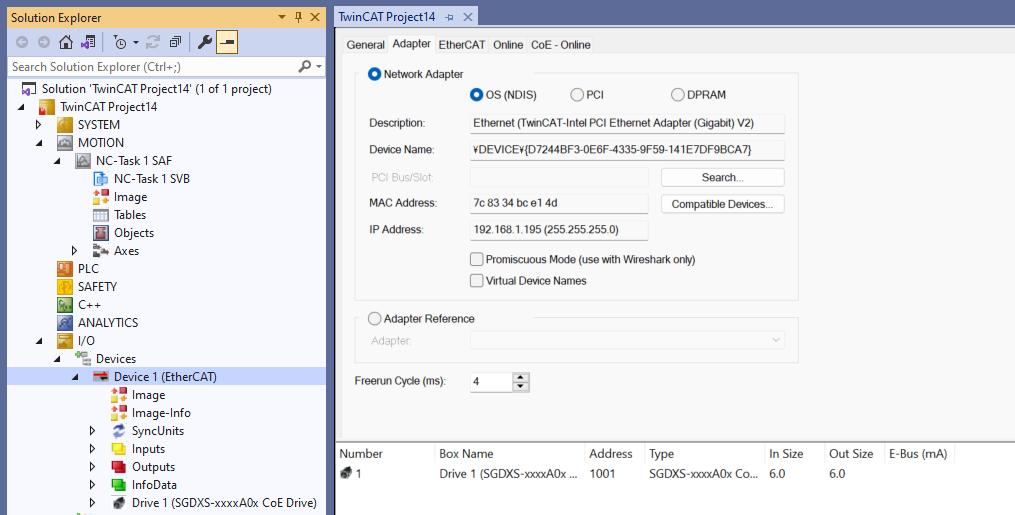The width and height of the screenshot is (1015, 515).
Task: Select the SAFETY node icon
Action: click(x=65, y=287)
